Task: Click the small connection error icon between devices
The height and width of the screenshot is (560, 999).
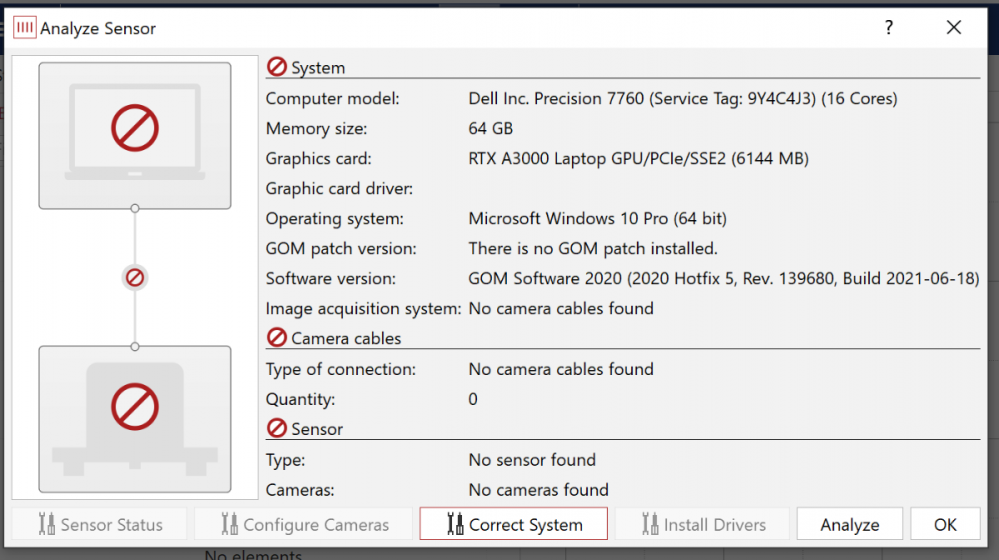Action: tap(135, 277)
